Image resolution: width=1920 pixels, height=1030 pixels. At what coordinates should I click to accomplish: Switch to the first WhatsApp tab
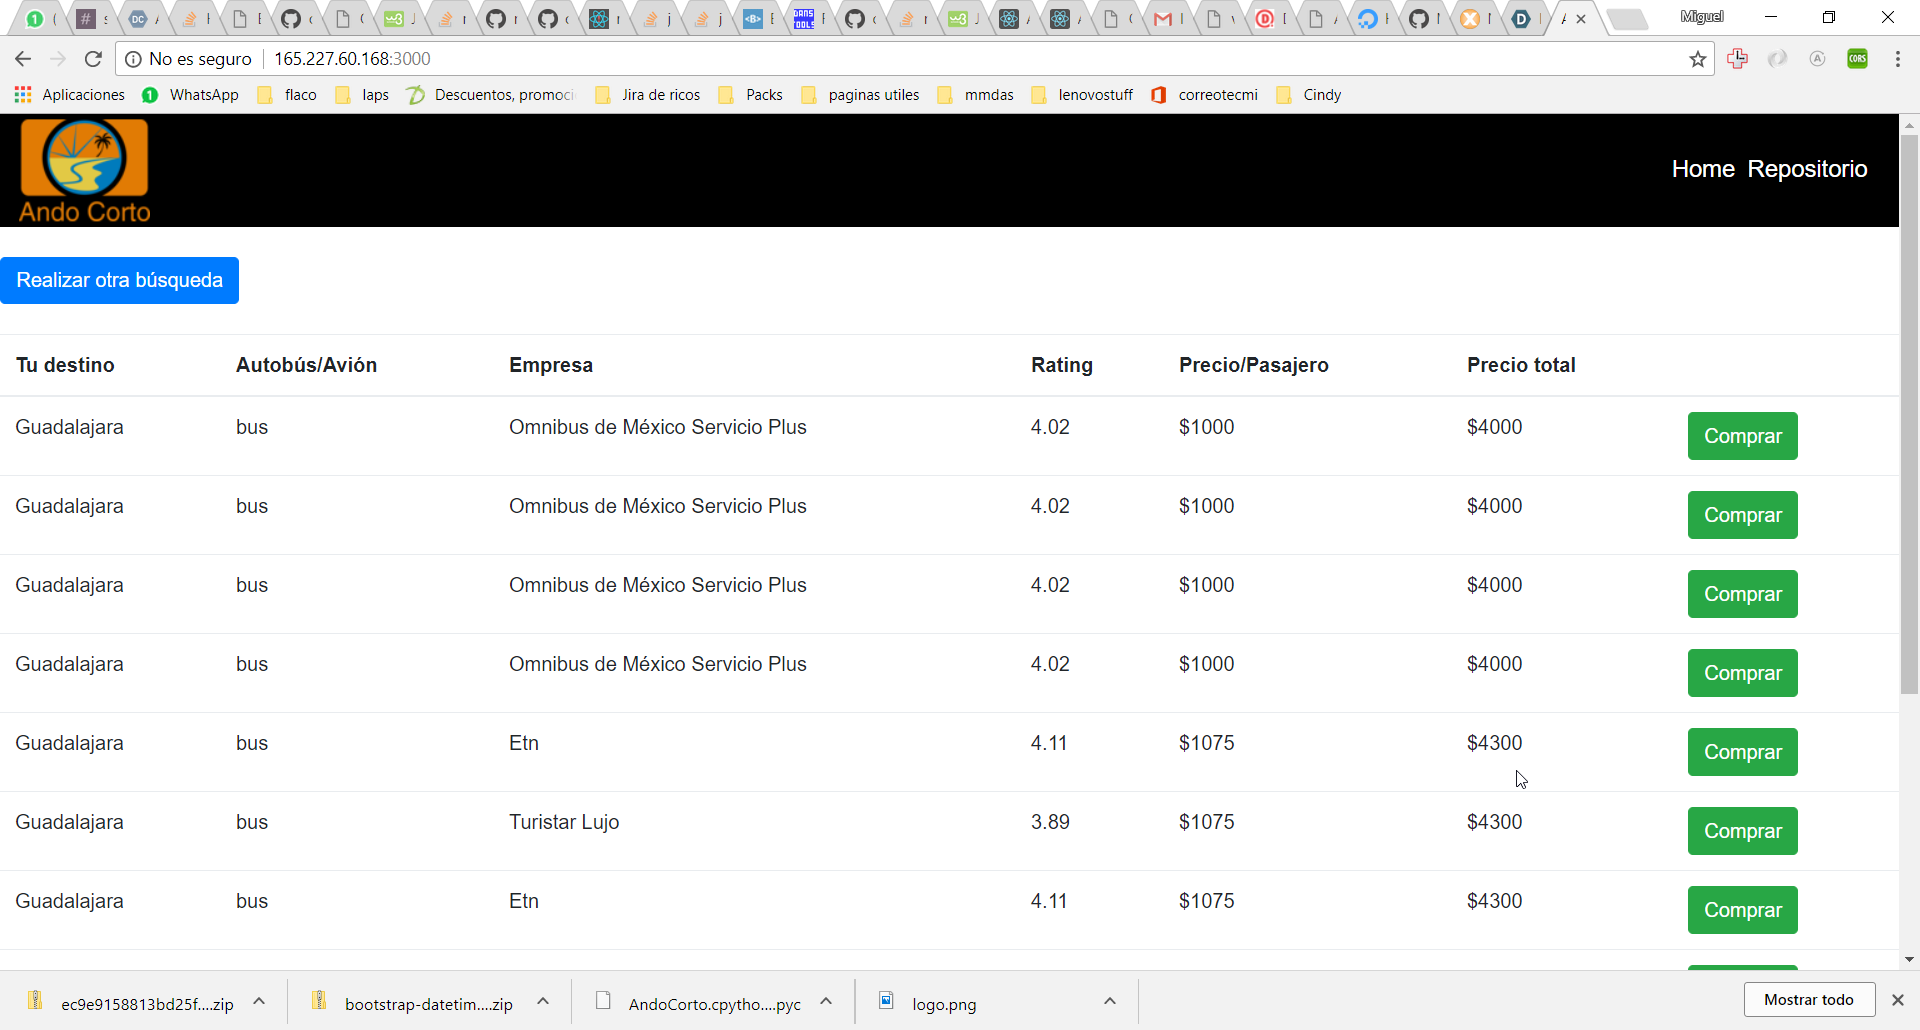coord(40,19)
